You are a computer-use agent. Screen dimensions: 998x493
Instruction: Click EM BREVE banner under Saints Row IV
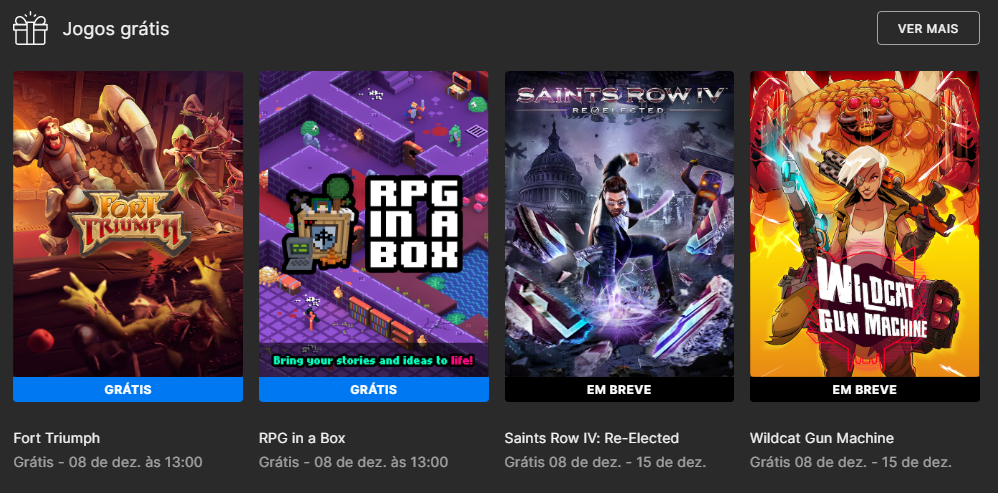[619, 389]
